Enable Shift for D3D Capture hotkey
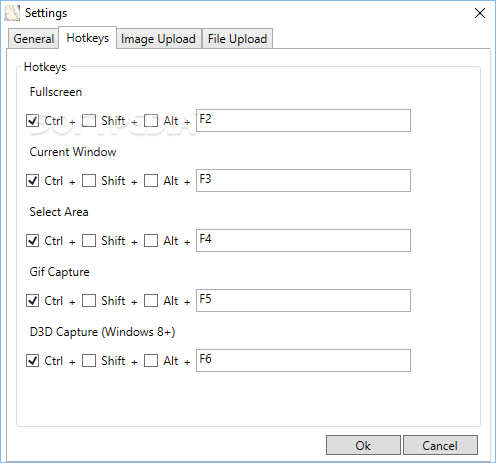This screenshot has width=496, height=463. click(89, 361)
